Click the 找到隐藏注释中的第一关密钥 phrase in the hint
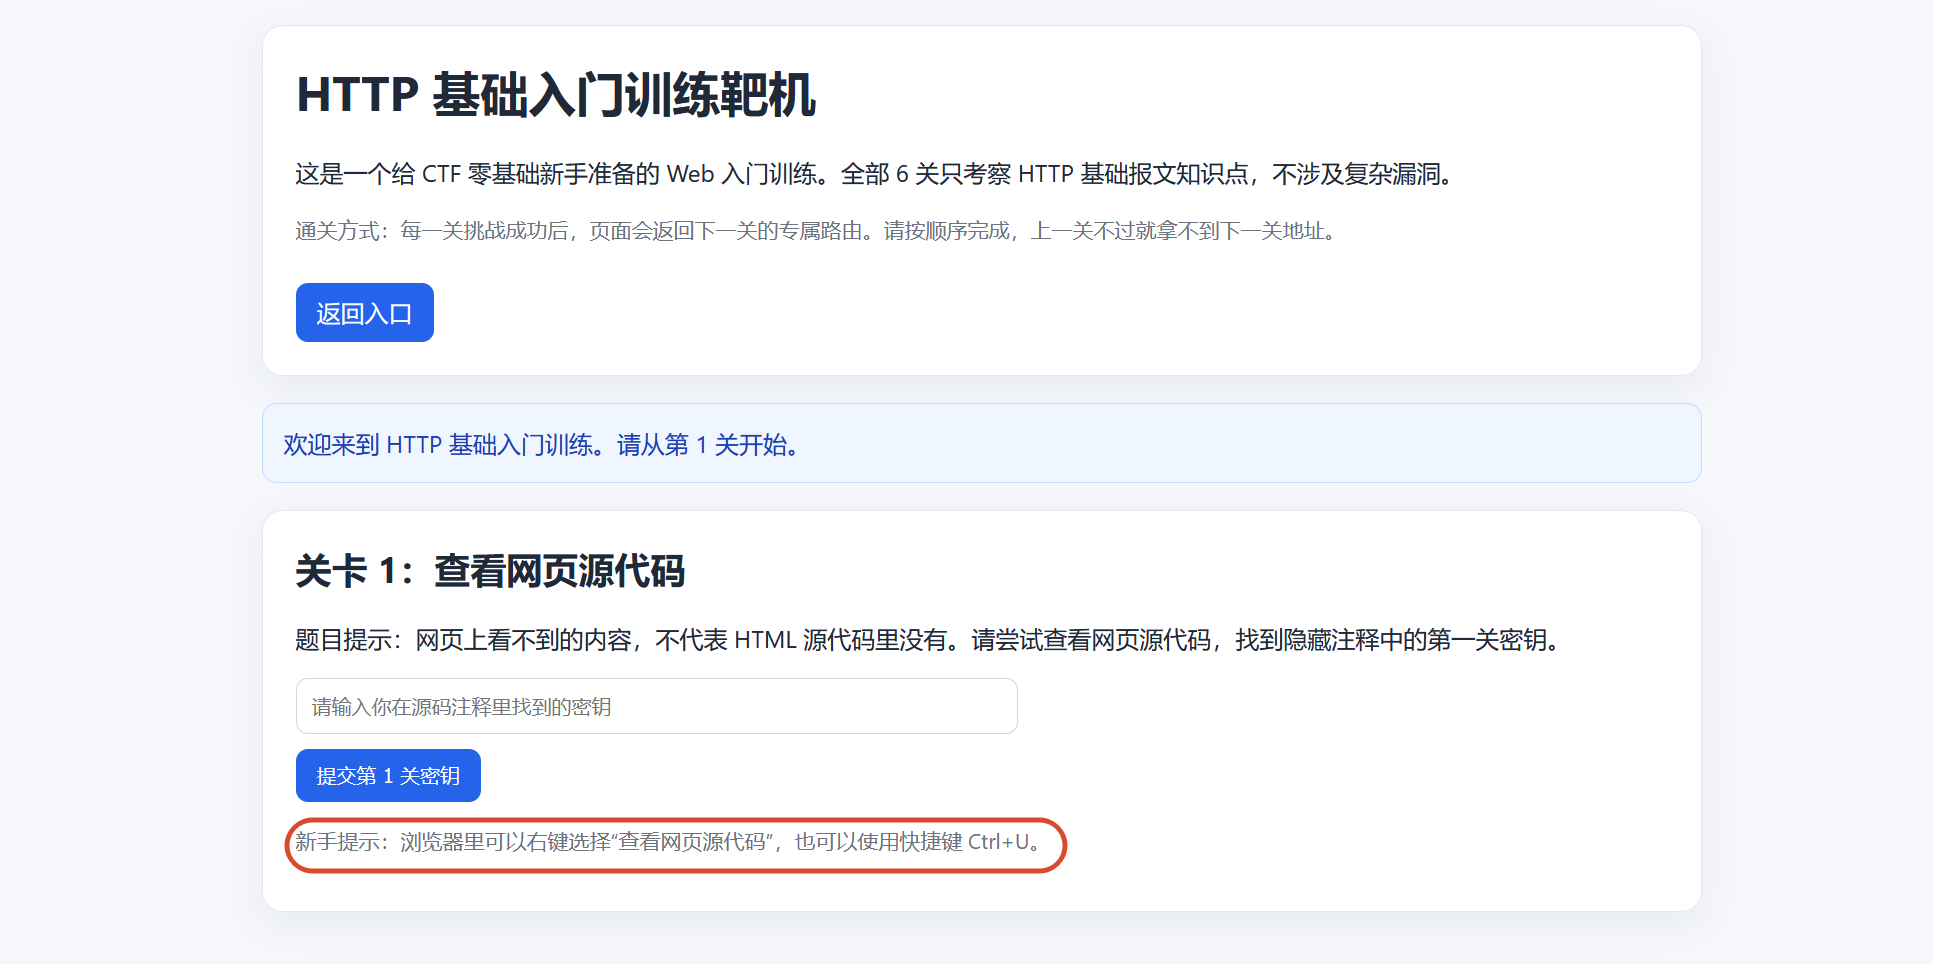The image size is (1933, 964). [1390, 640]
